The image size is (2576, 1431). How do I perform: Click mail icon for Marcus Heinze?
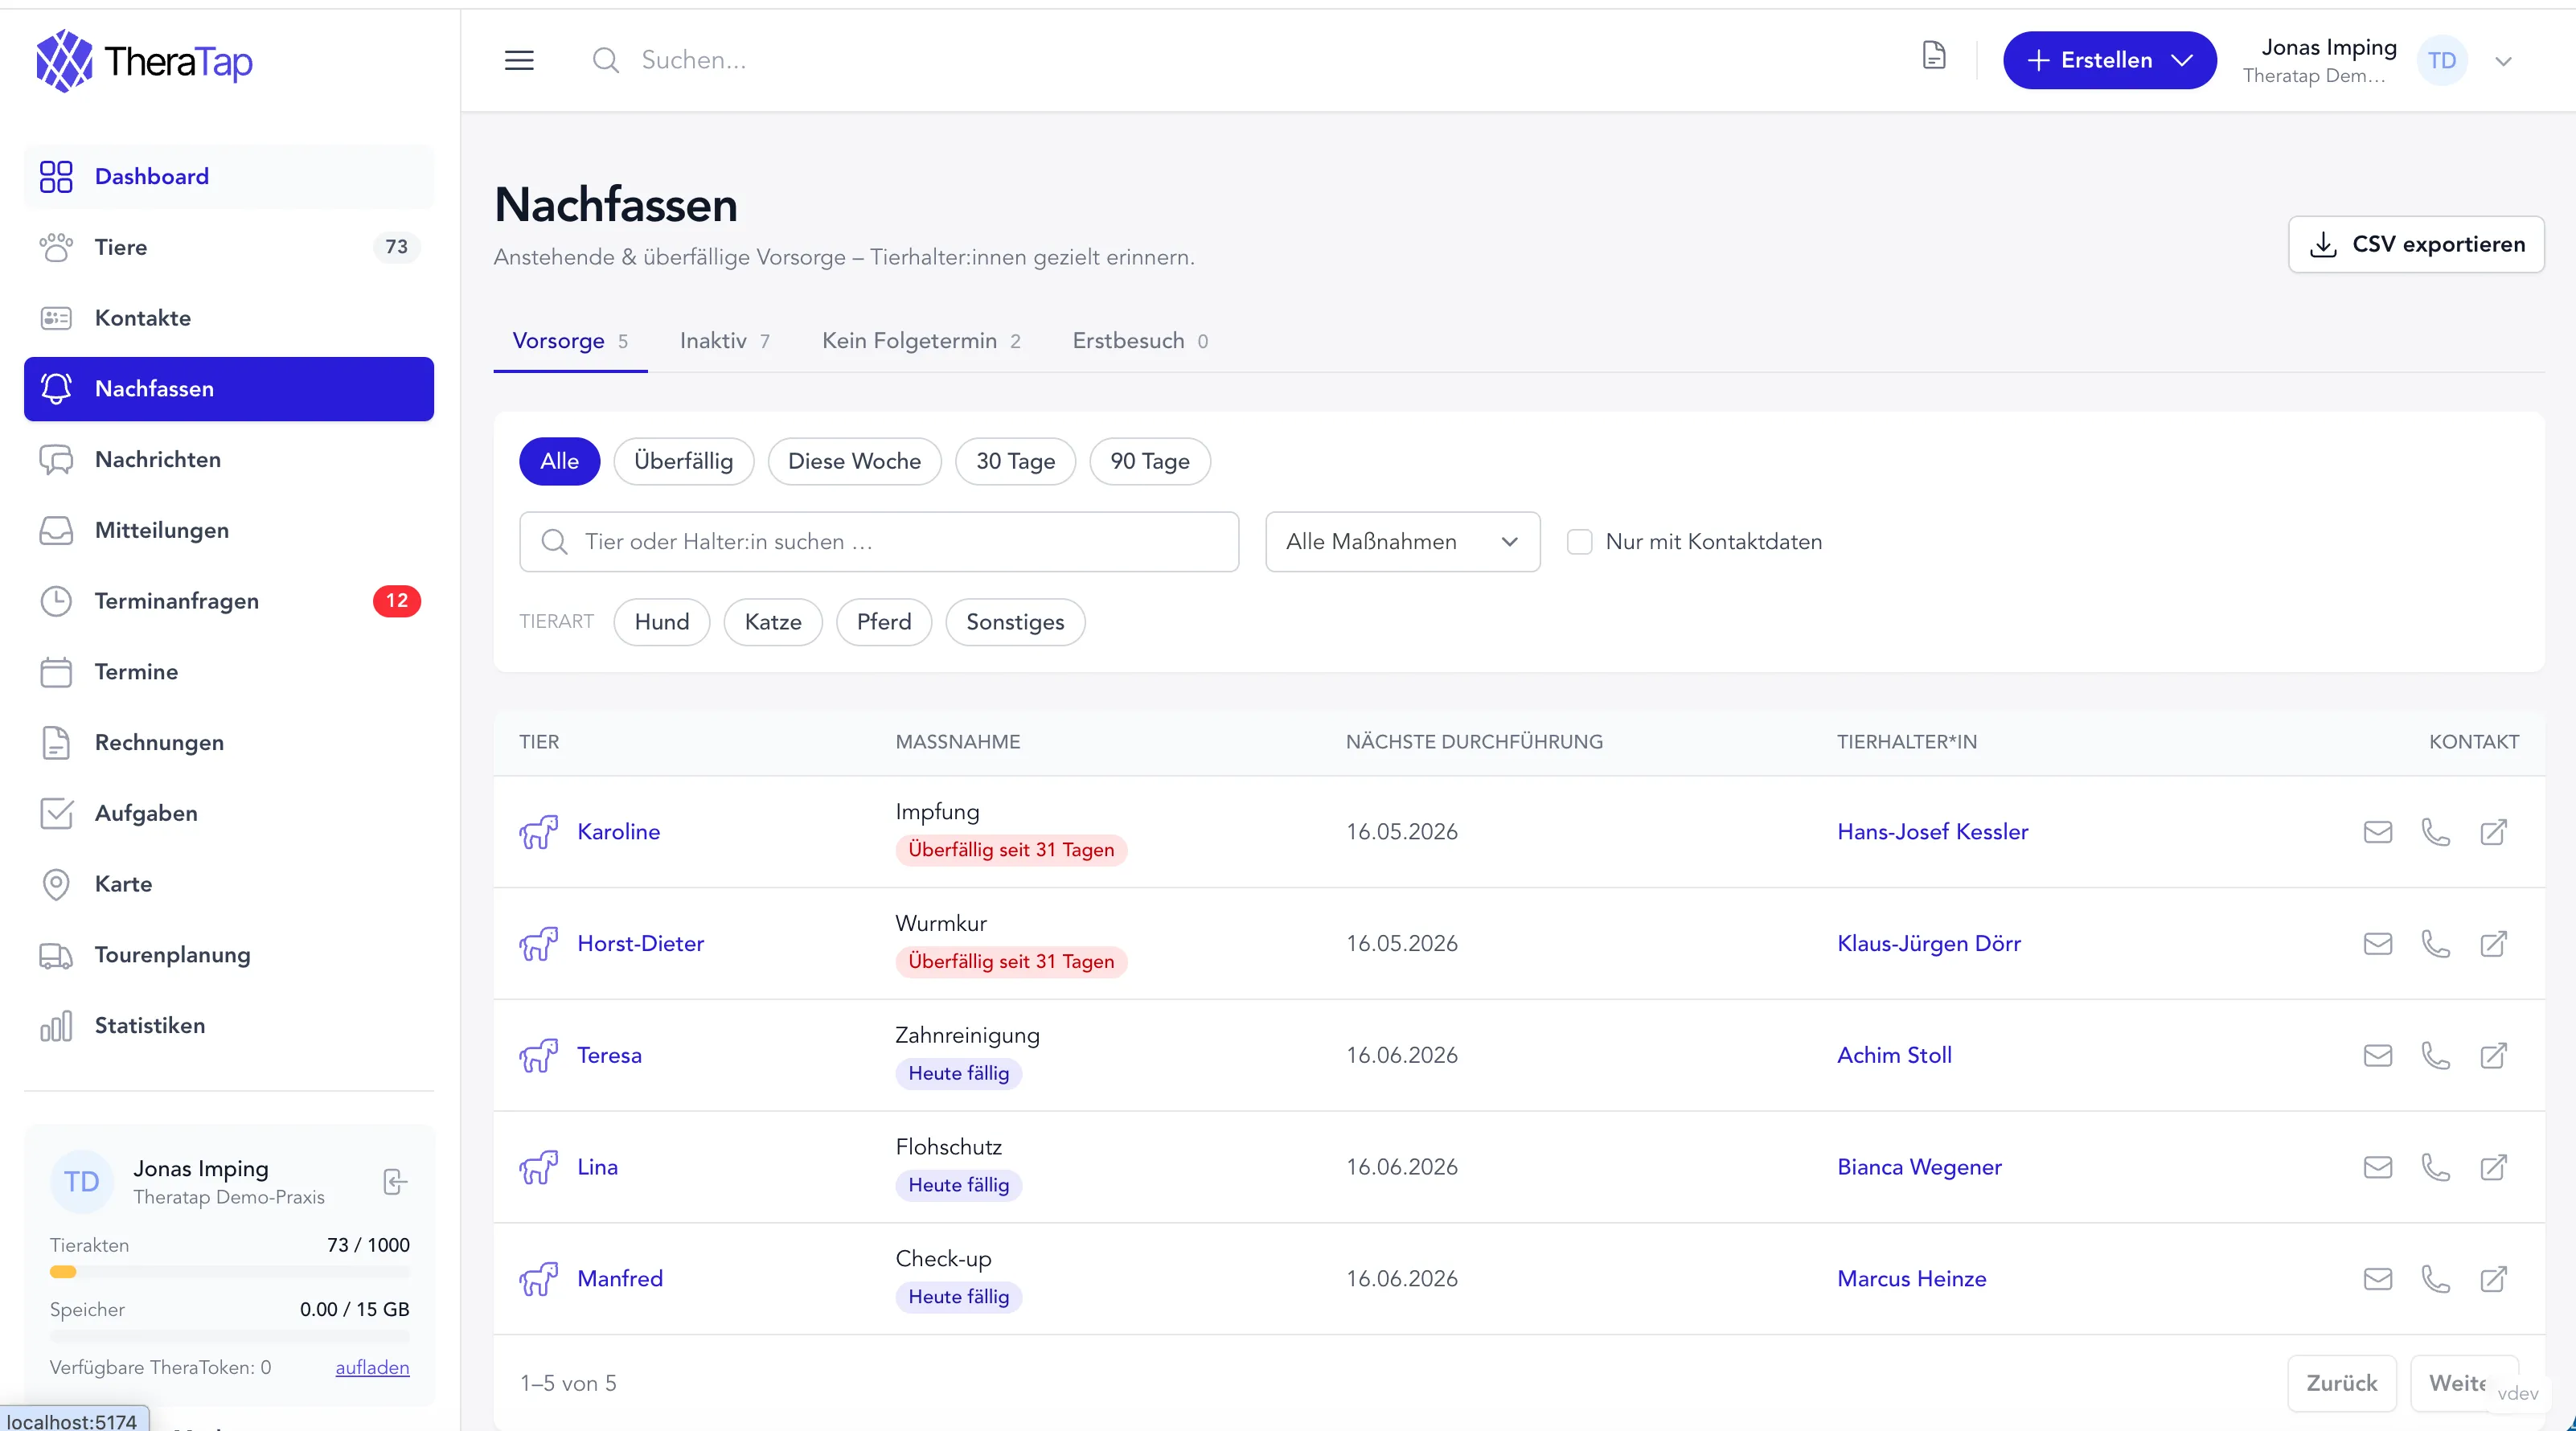[2378, 1279]
